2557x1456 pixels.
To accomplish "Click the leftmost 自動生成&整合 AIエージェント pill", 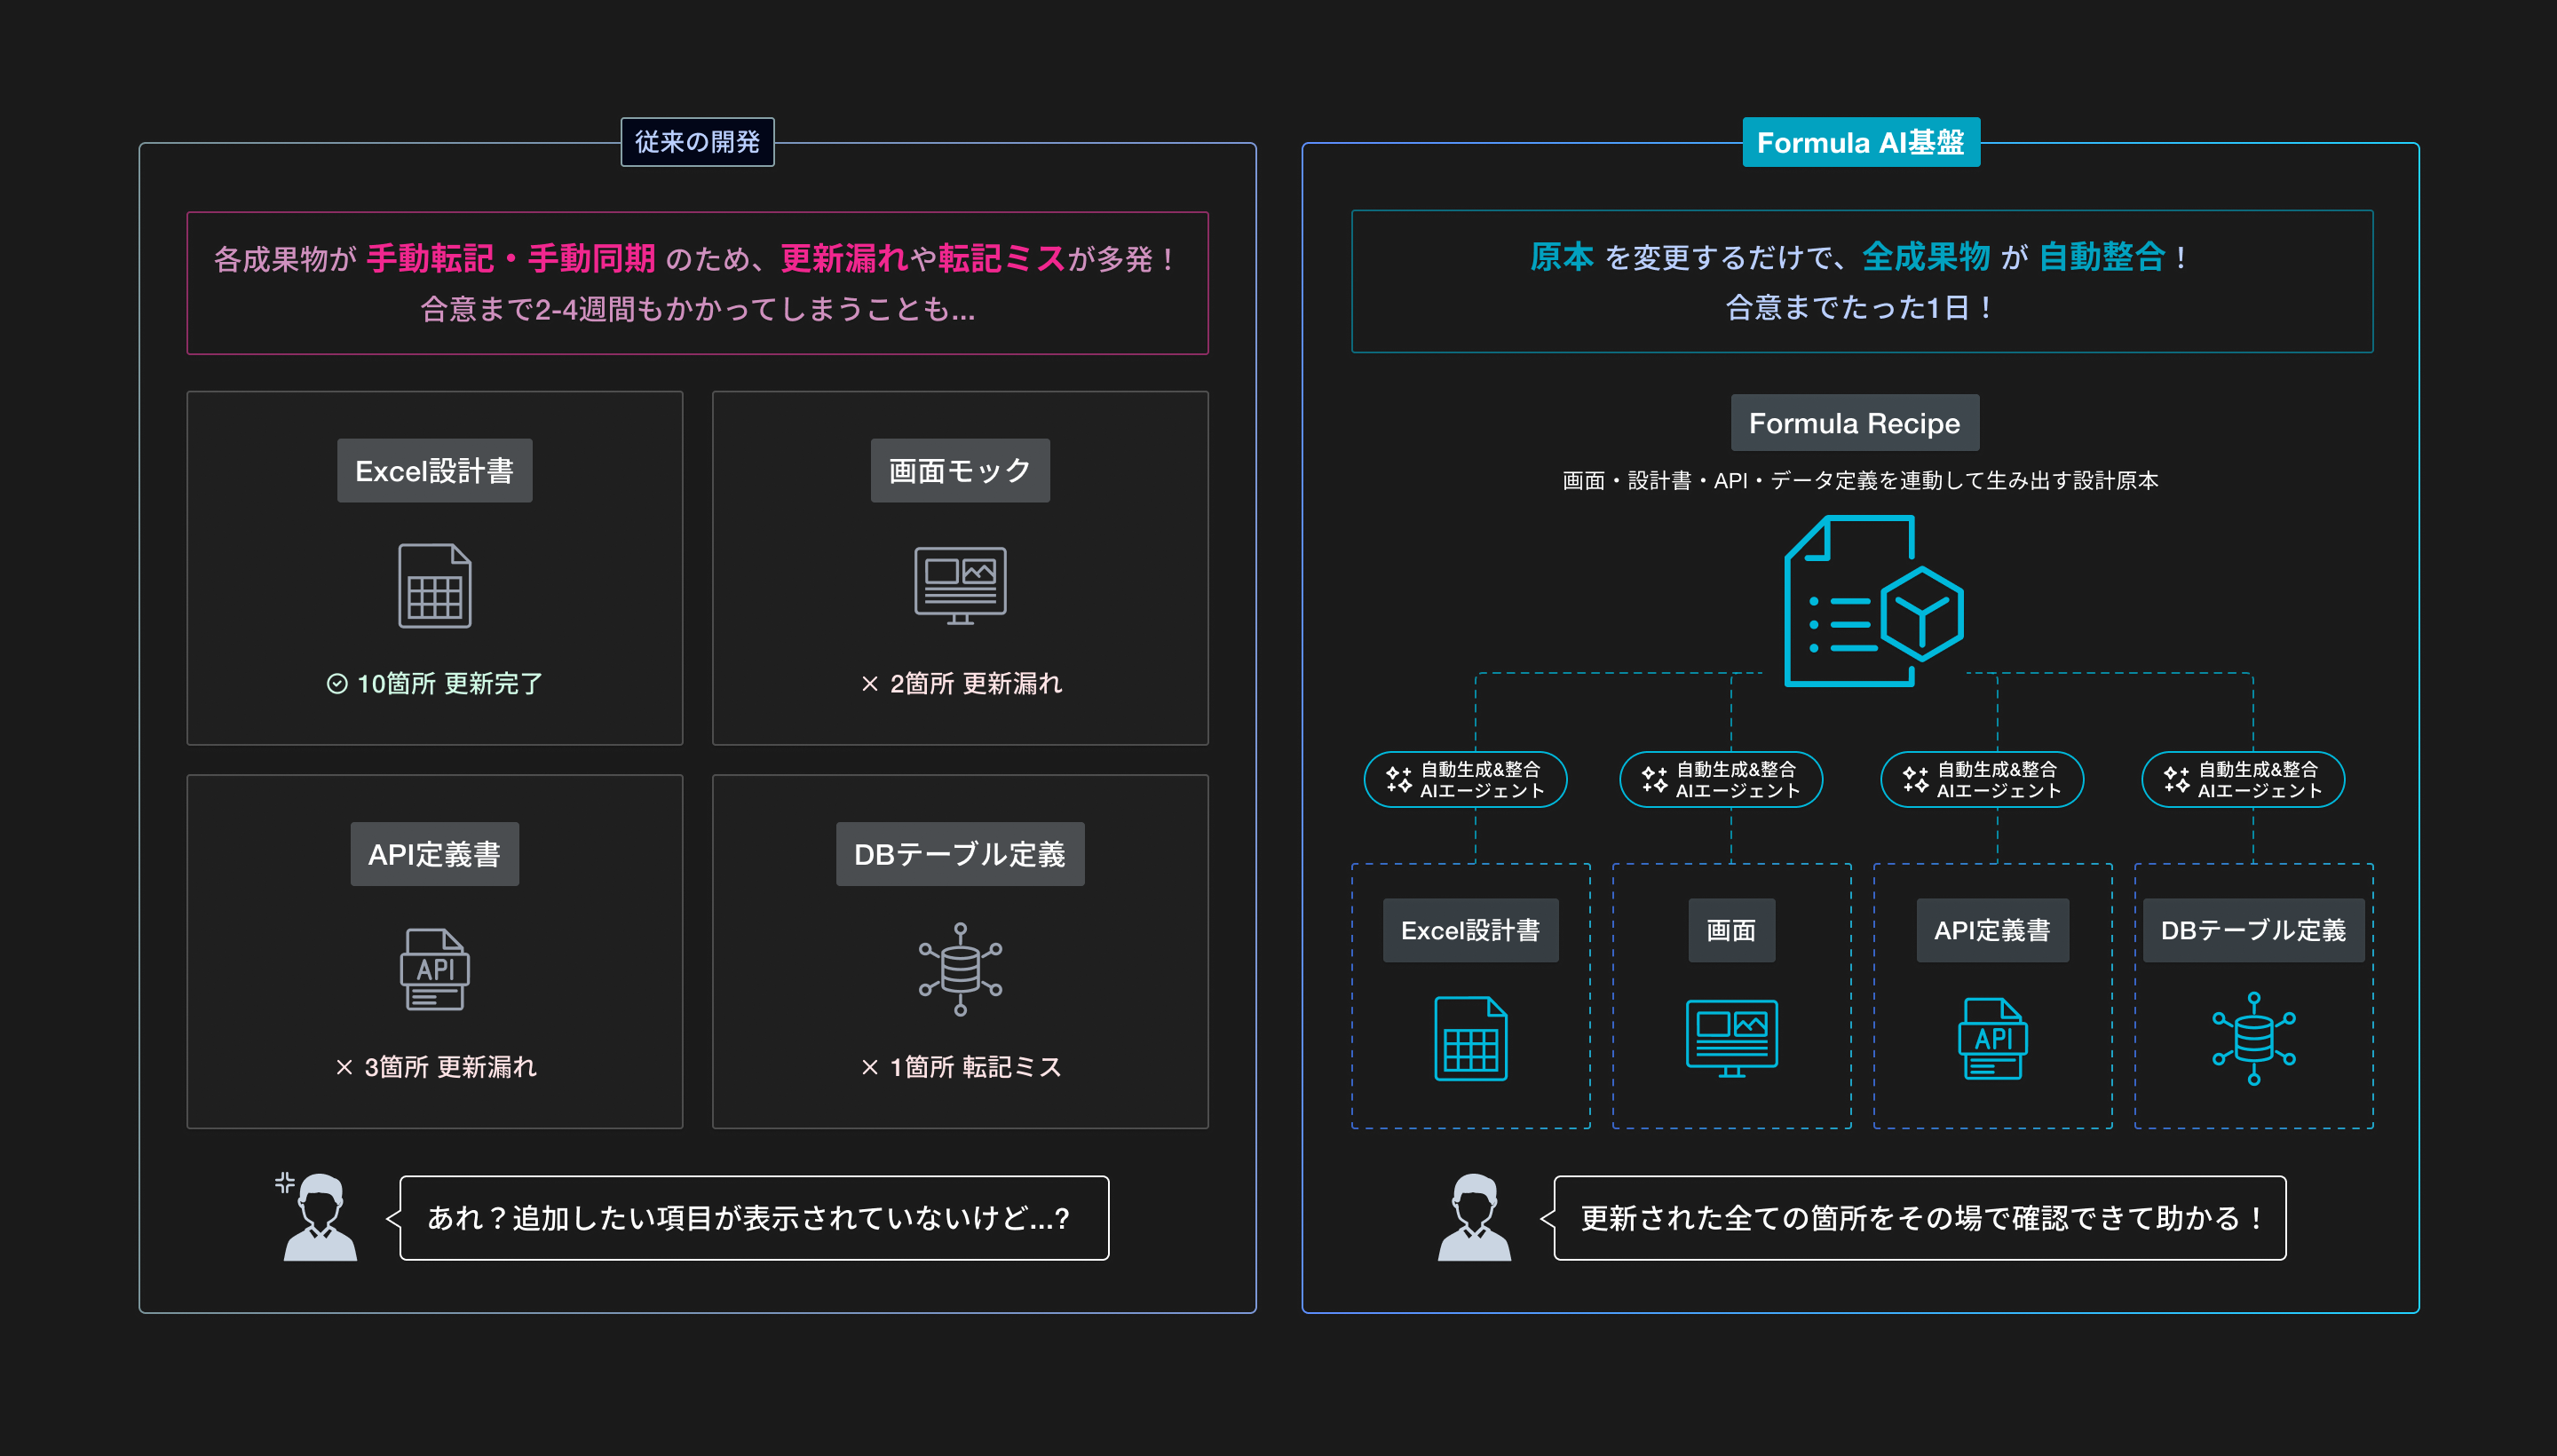I will click(1465, 779).
